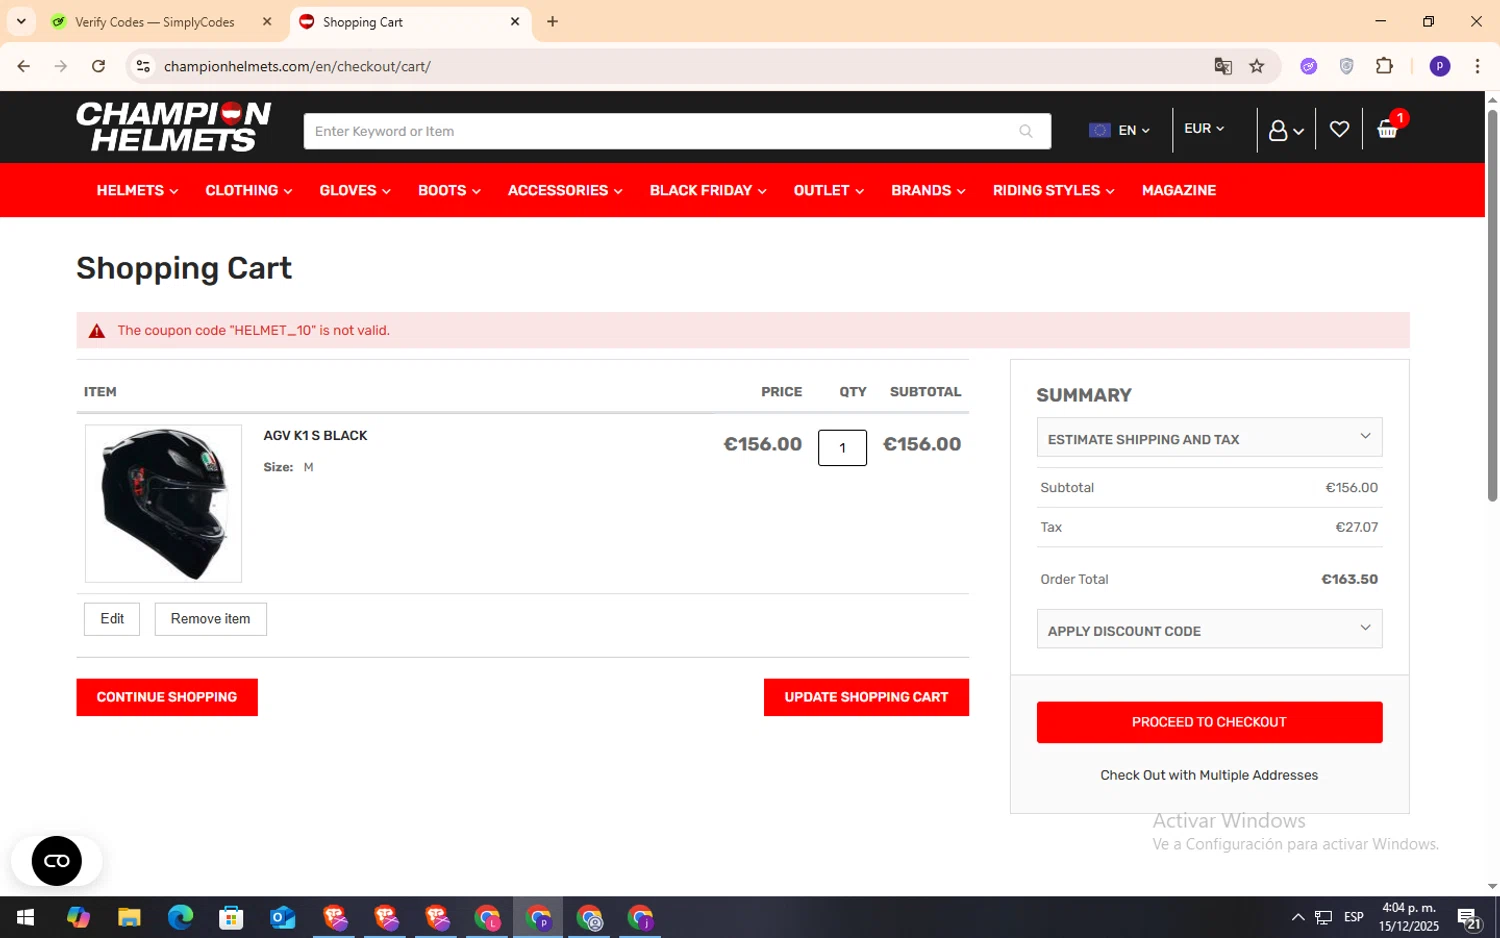Click Proceed to Checkout button

tap(1209, 722)
